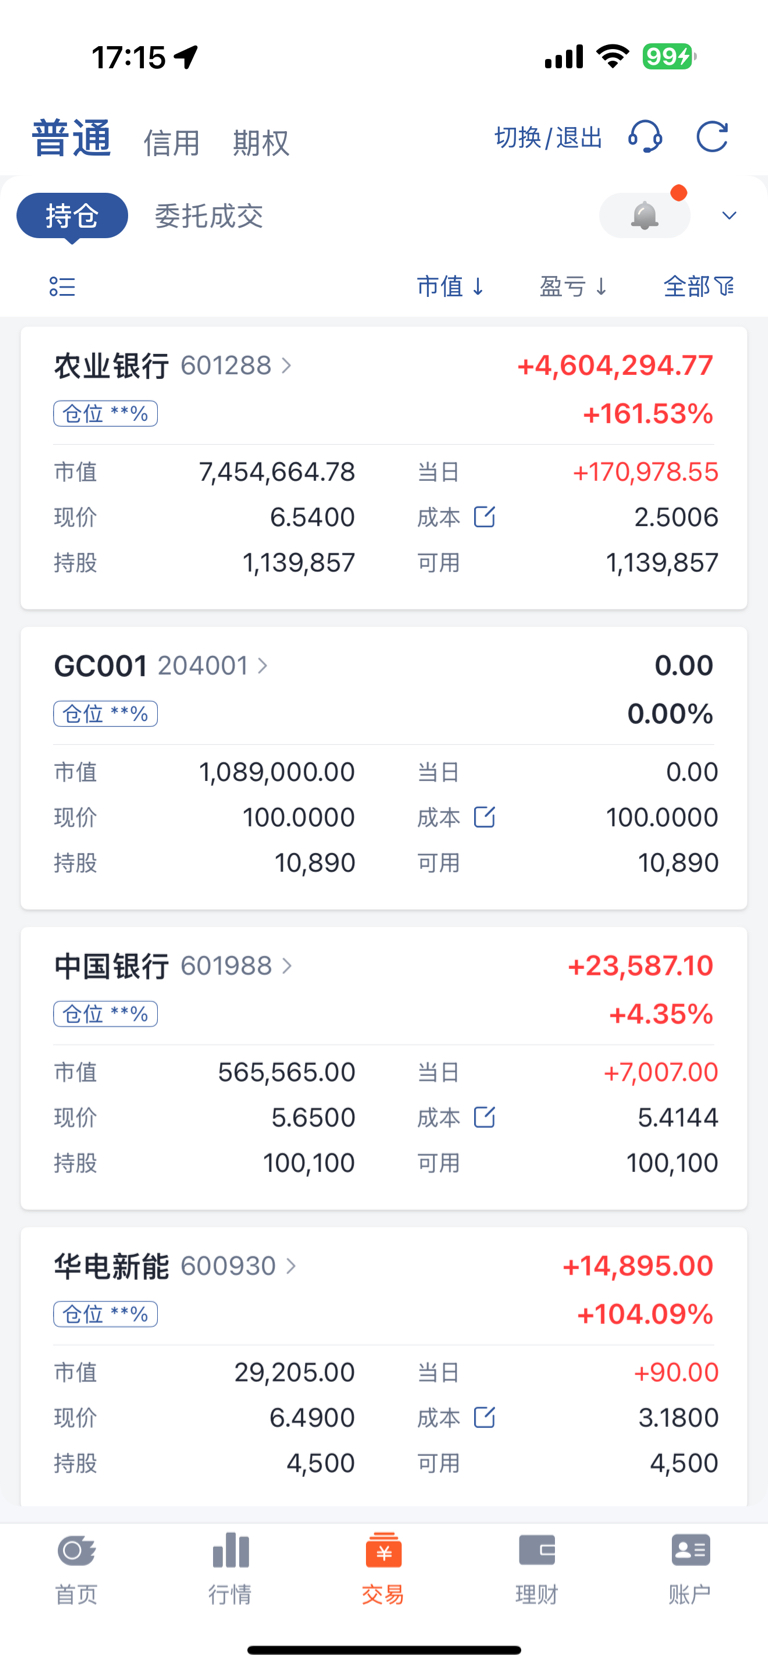Tap the customer service headset icon
This screenshot has height=1669, width=768.
click(x=645, y=137)
